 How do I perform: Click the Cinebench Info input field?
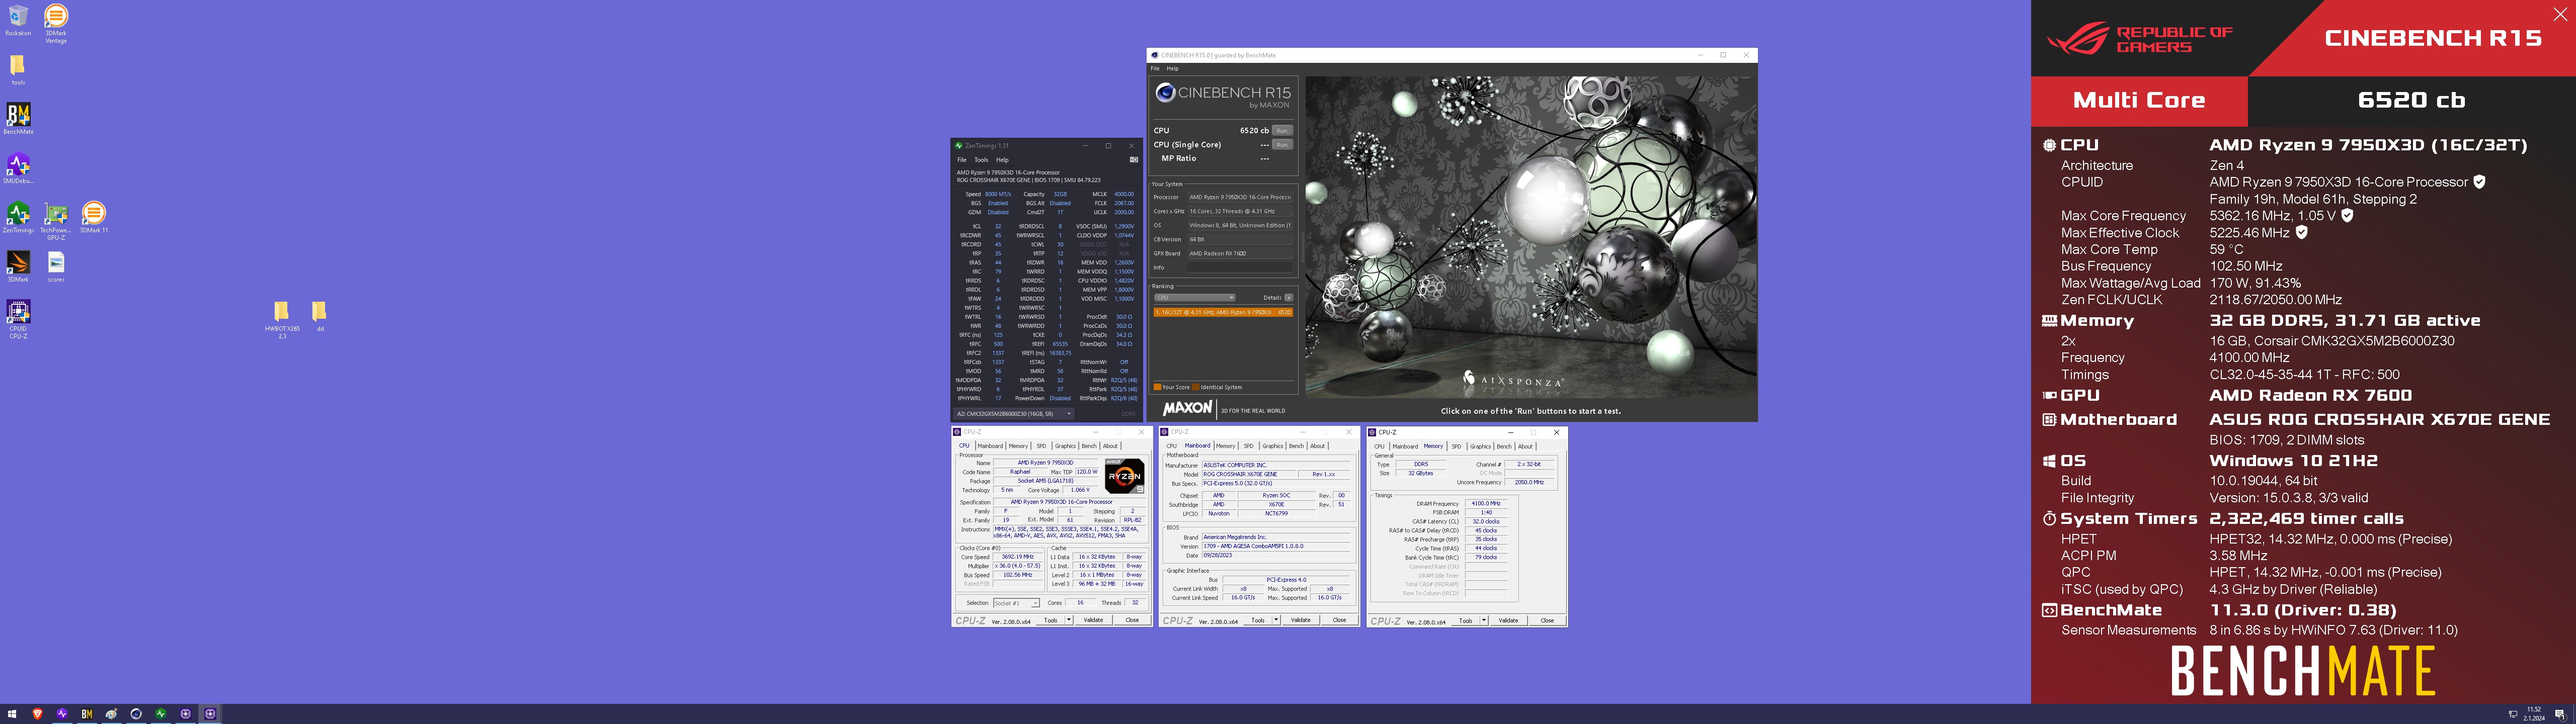click(x=1240, y=267)
